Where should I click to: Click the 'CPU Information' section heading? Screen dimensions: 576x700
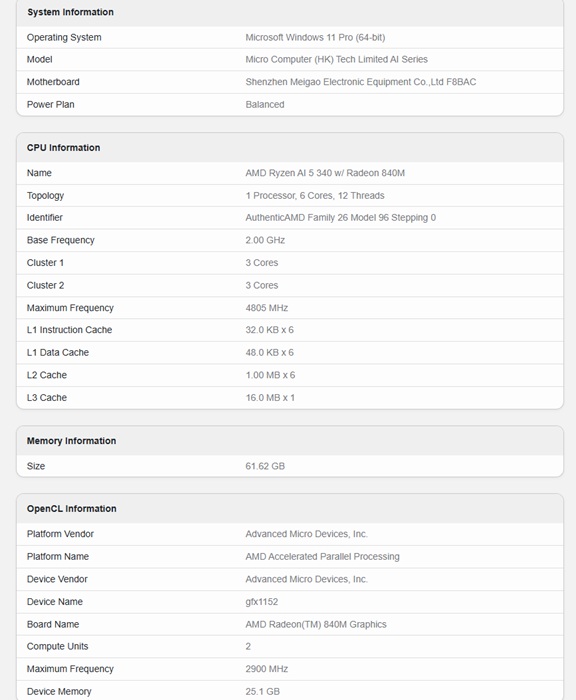coord(63,148)
